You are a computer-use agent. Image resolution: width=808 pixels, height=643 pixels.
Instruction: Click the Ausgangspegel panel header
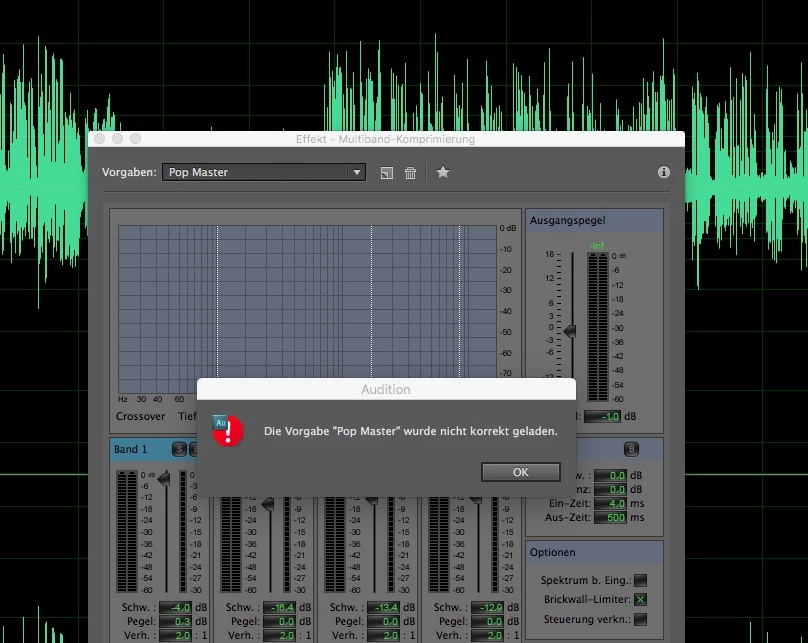594,221
